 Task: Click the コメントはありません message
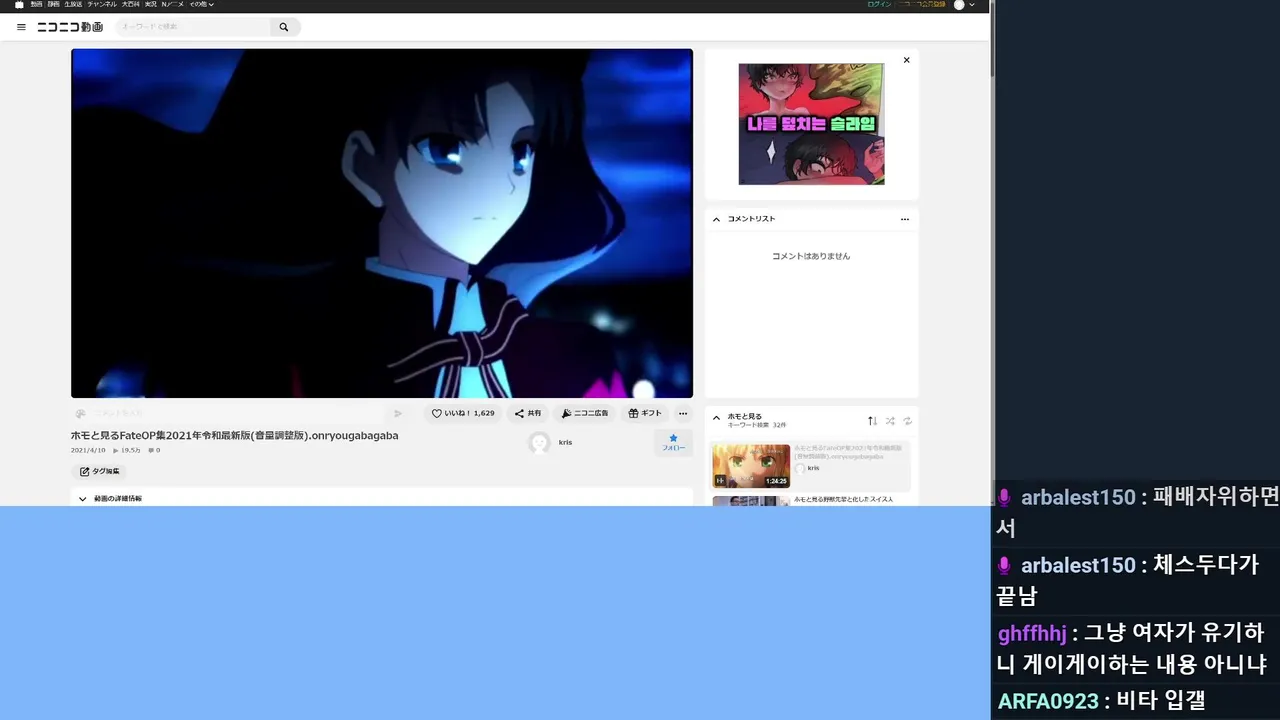point(811,256)
